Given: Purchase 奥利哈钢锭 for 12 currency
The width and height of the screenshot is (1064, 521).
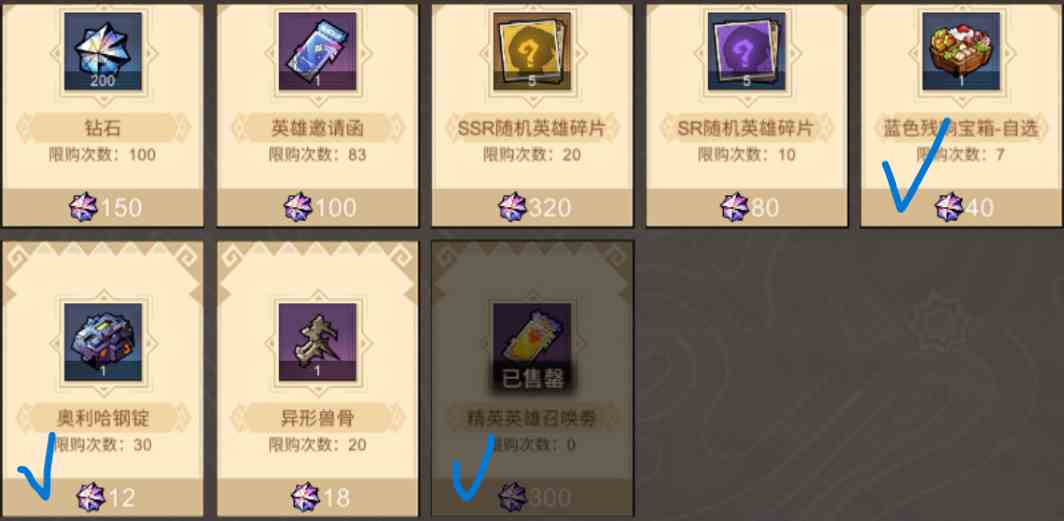Looking at the screenshot, I should (102, 498).
